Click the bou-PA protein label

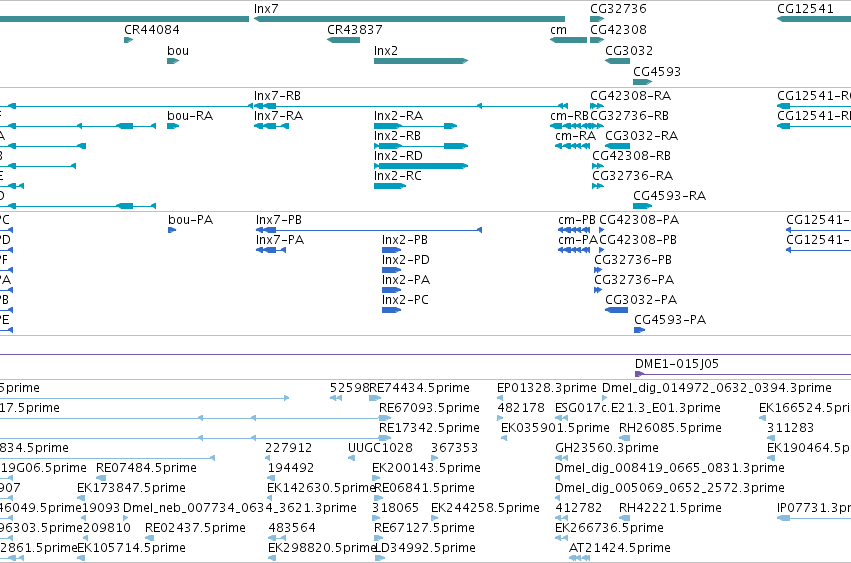190,220
